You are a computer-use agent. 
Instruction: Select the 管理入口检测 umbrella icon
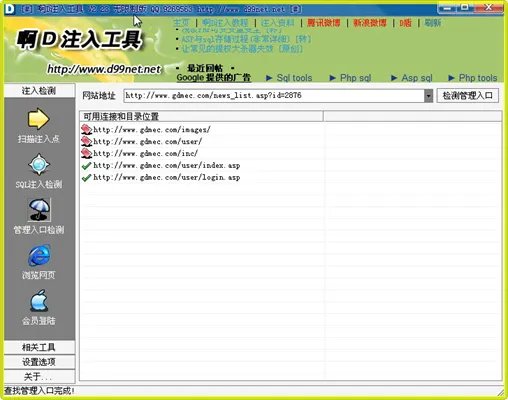coord(39,210)
